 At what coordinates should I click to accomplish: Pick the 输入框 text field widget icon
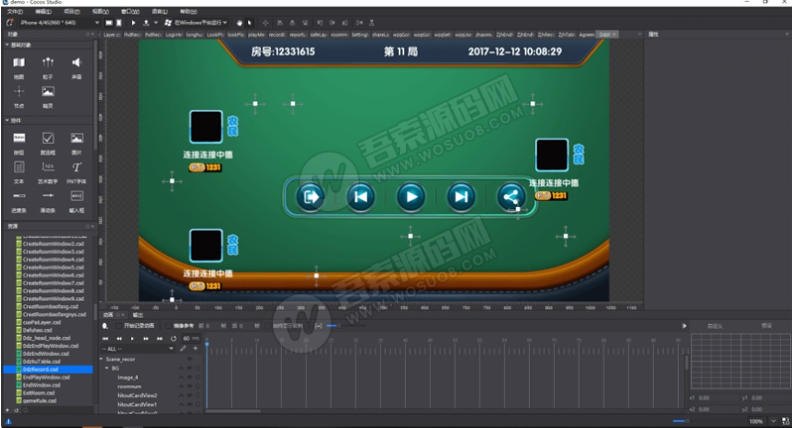coord(76,196)
